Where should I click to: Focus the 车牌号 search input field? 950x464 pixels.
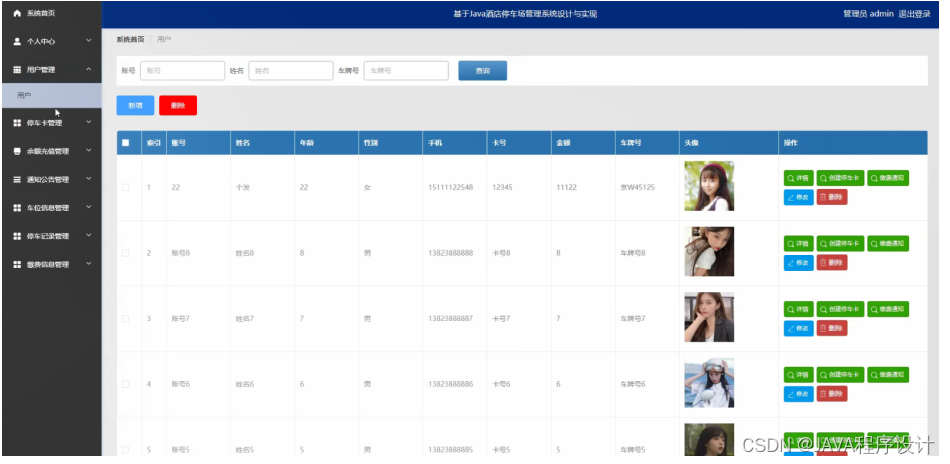406,70
